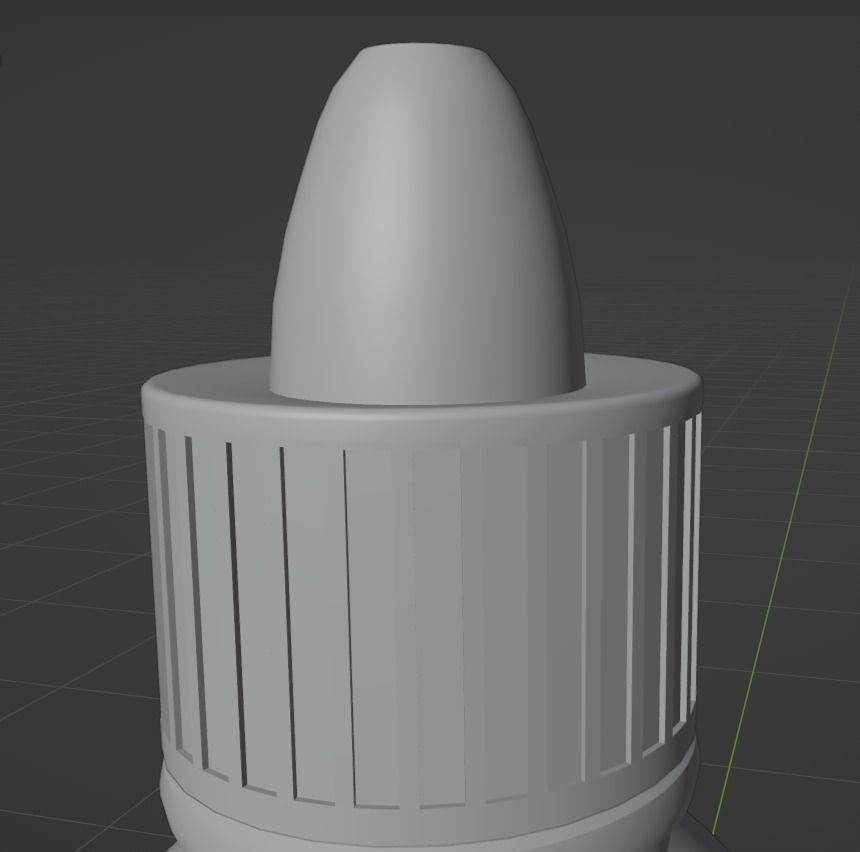Select the bullet-shaped nozzle tip mesh
Image resolution: width=860 pixels, height=852 pixels.
click(427, 225)
